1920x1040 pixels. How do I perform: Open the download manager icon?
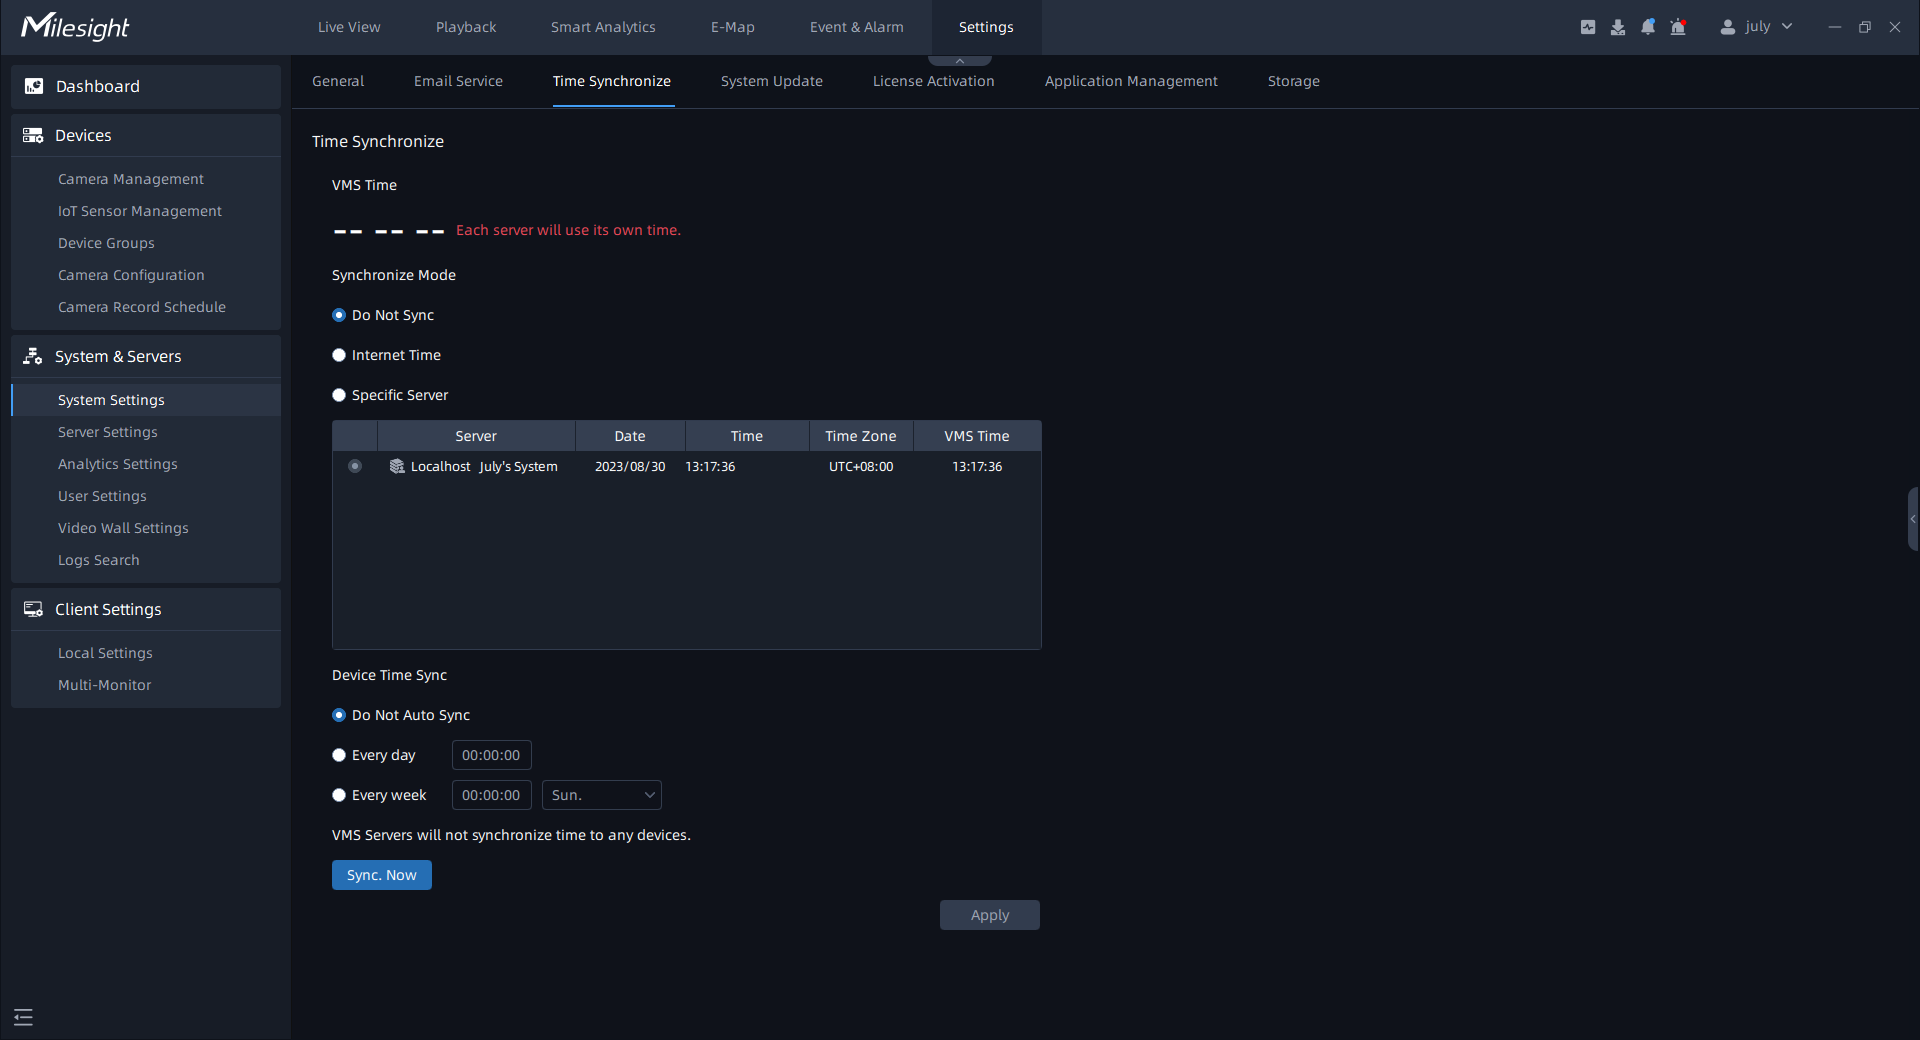pyautogui.click(x=1618, y=27)
